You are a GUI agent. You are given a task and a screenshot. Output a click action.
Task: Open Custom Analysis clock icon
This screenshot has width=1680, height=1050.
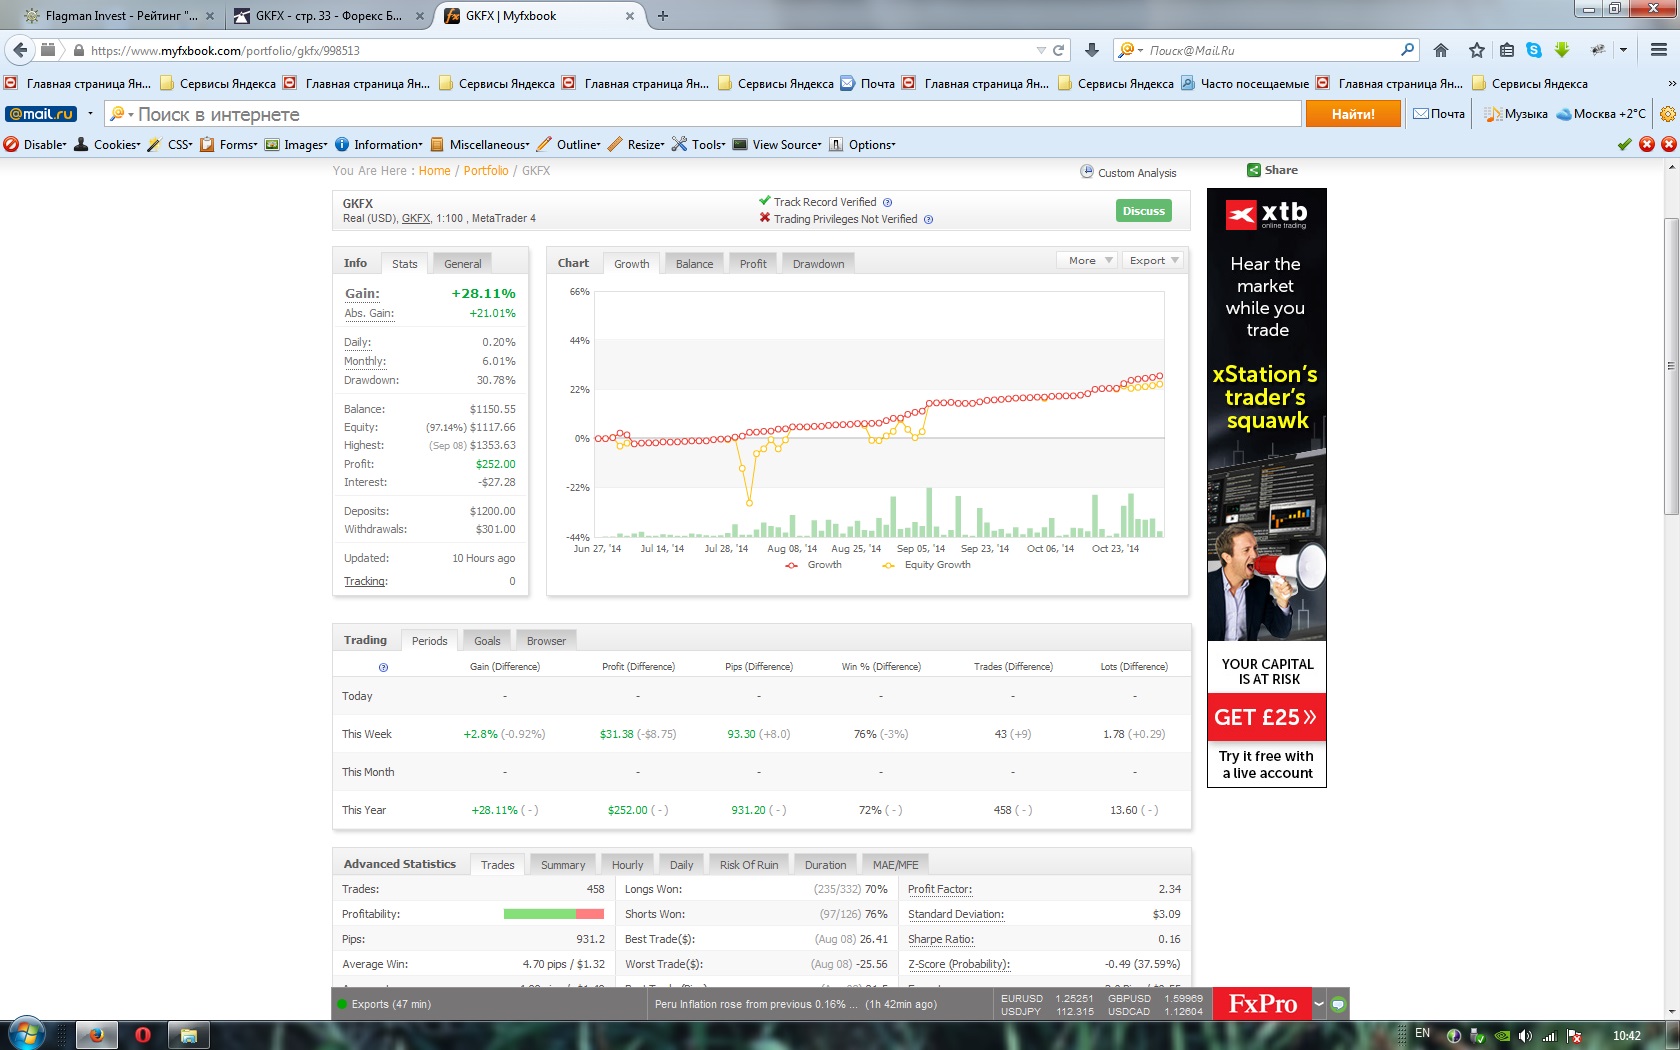pyautogui.click(x=1087, y=172)
